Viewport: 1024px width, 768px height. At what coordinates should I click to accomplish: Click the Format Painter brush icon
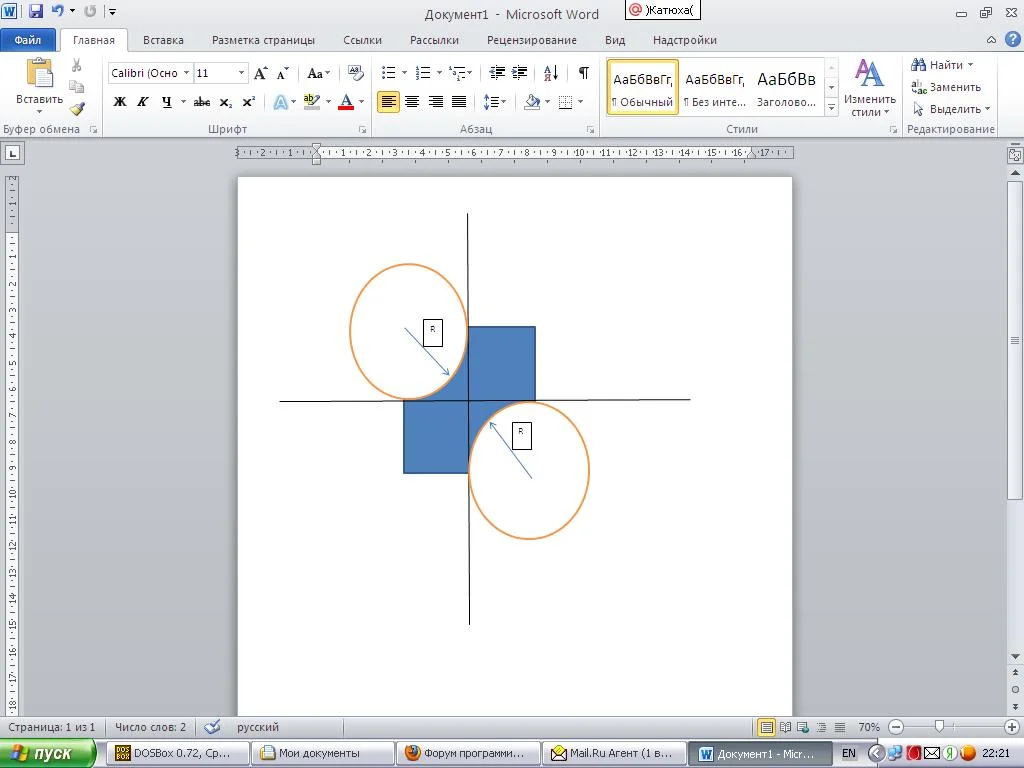click(x=77, y=109)
